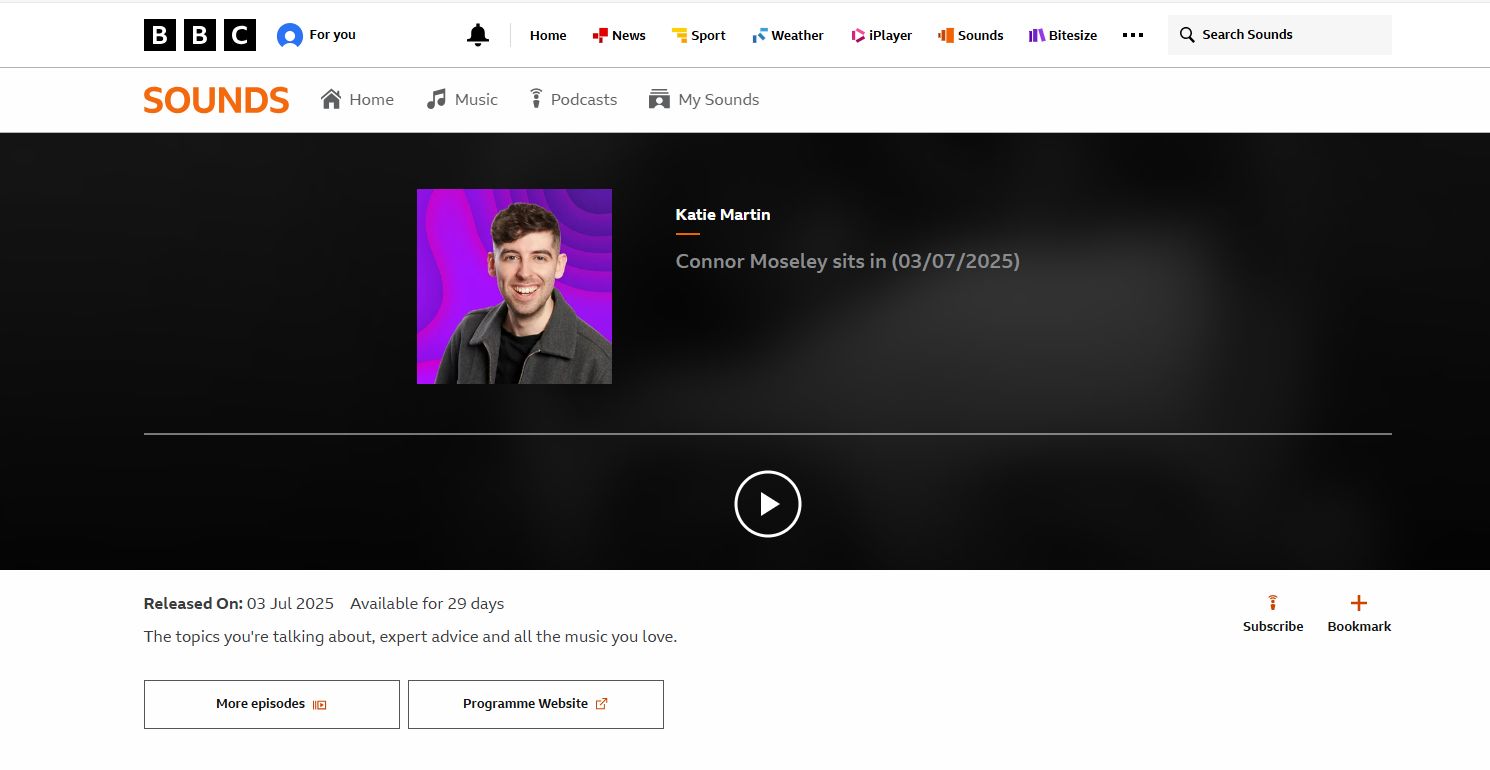This screenshot has height=770, width=1490.
Task: Open the For you account icon
Action: (x=290, y=36)
